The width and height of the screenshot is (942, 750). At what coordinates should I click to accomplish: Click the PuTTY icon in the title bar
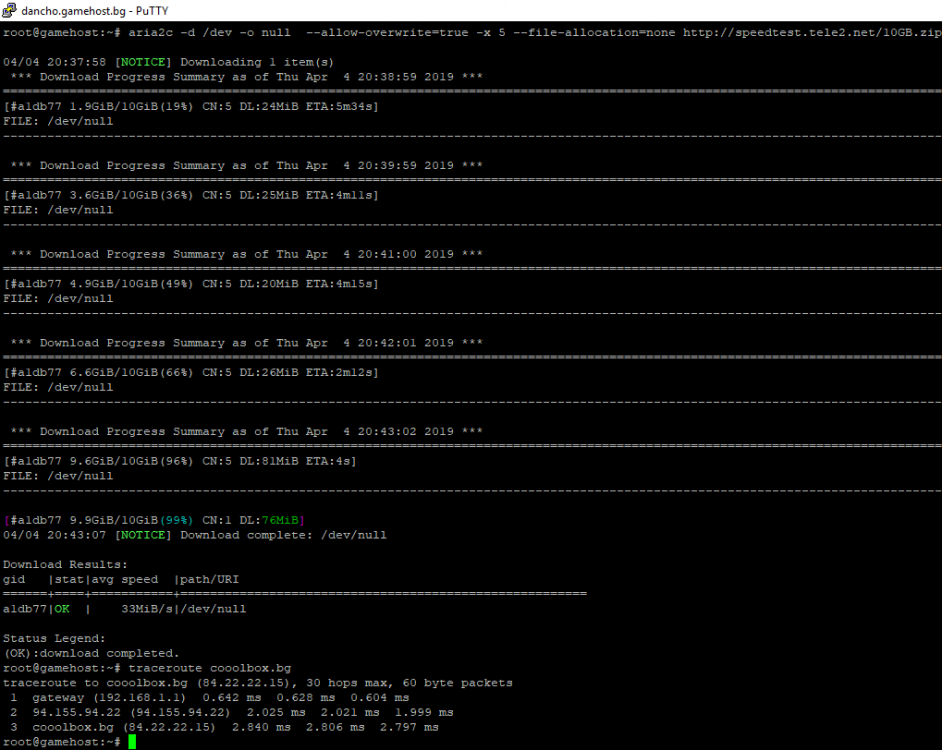pyautogui.click(x=10, y=9)
